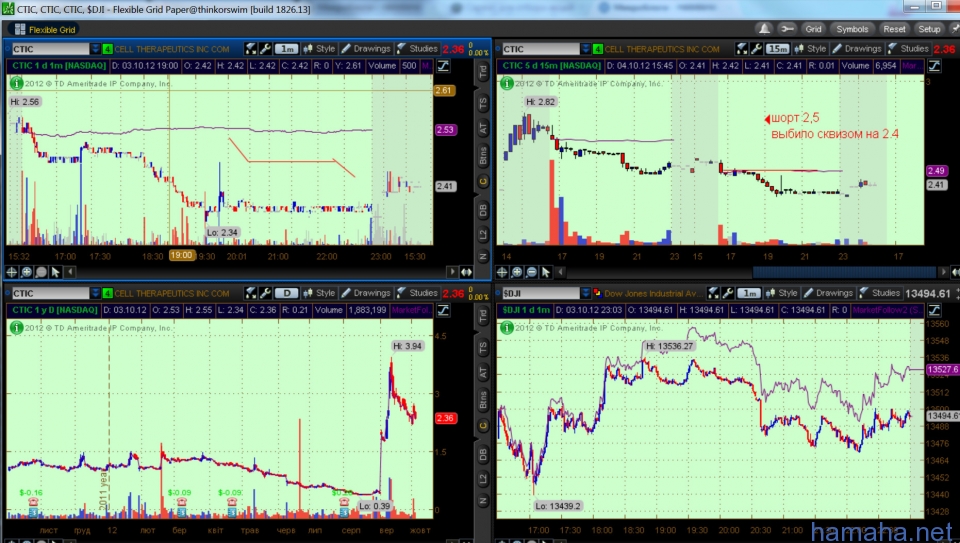Open AT side tab of top-left chart

point(483,128)
